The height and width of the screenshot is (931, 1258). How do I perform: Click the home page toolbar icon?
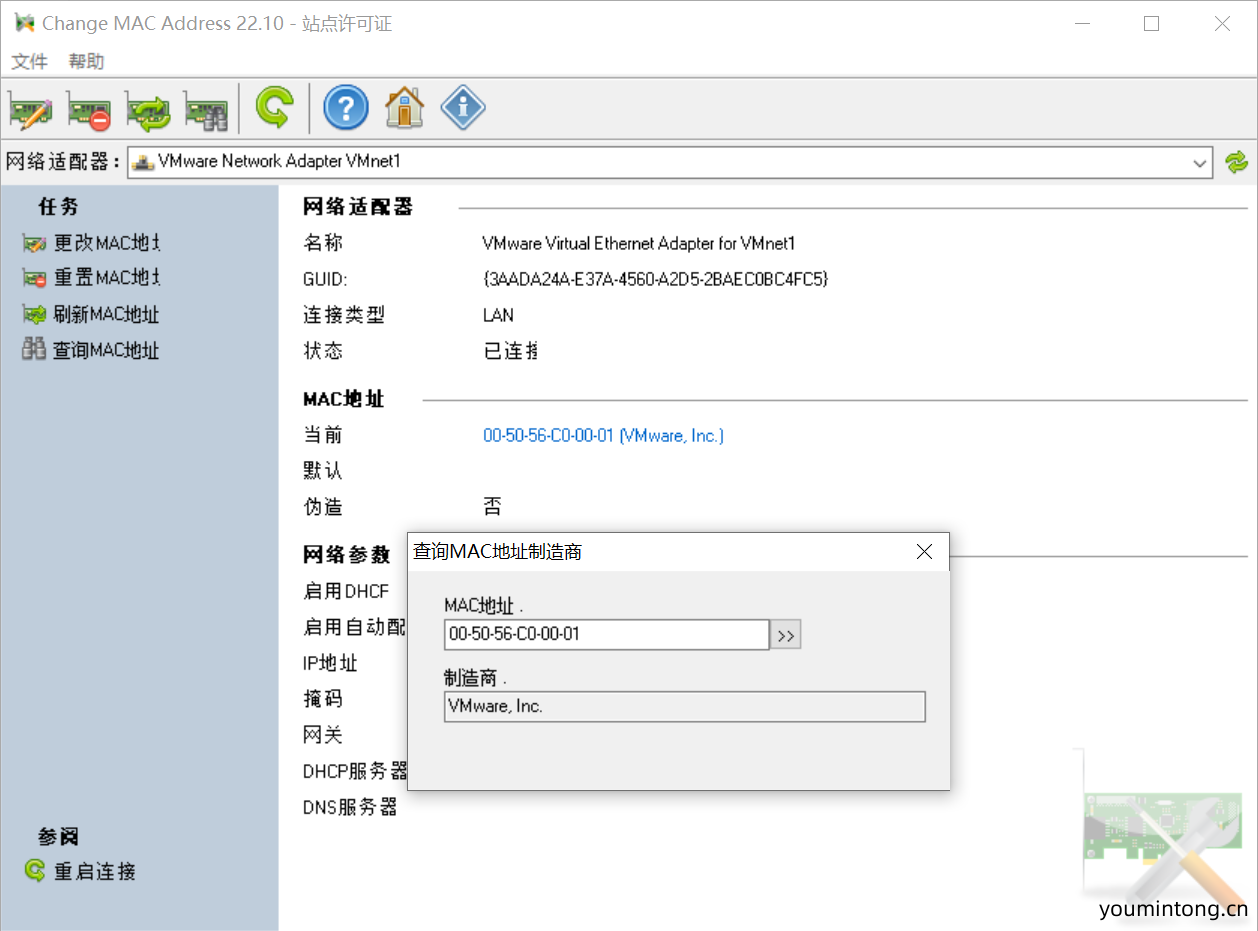pos(404,107)
